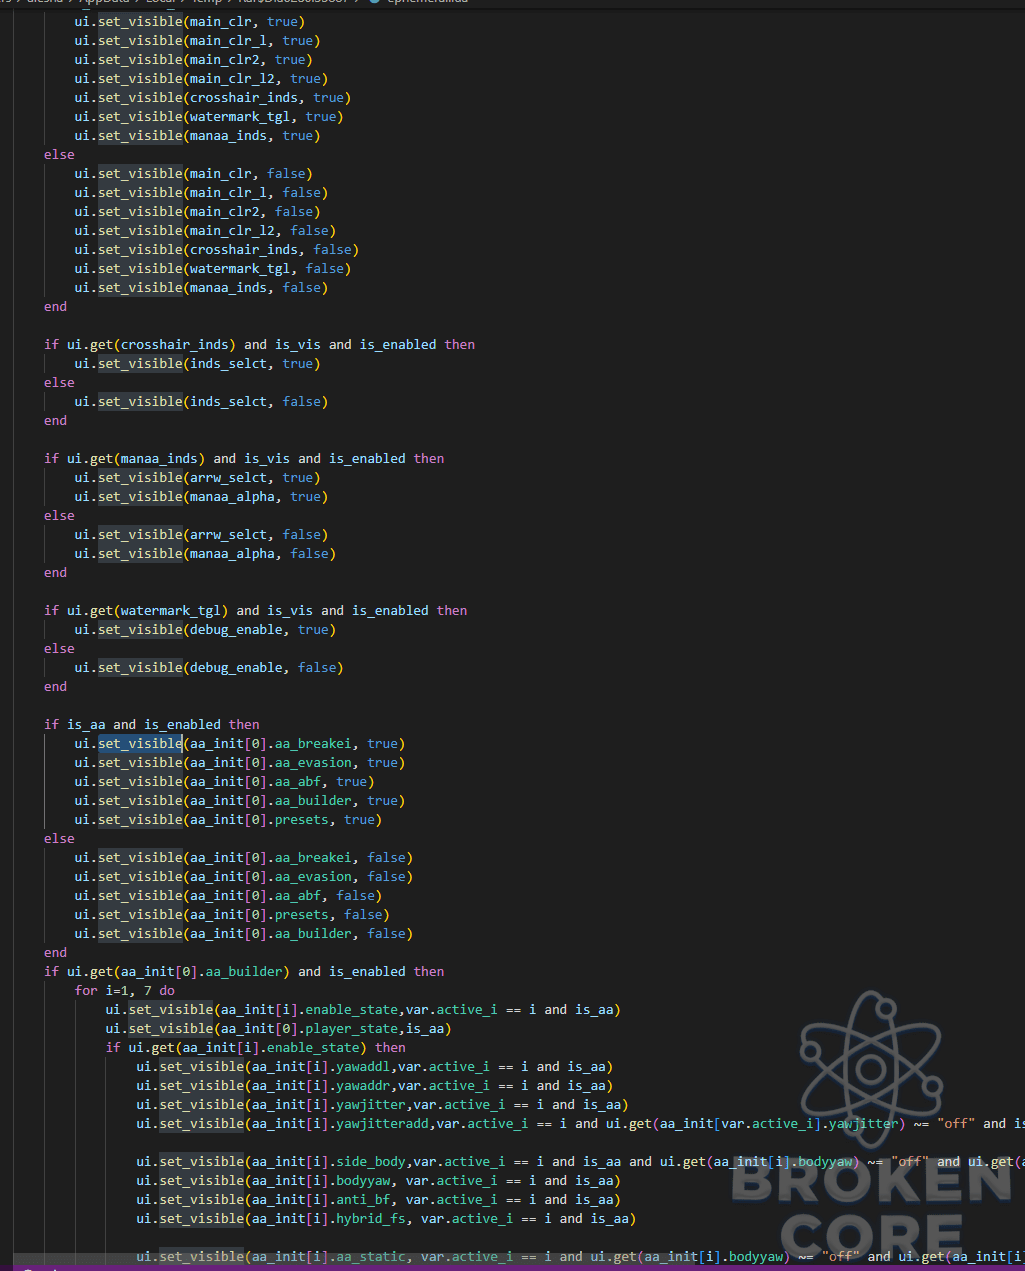Click the line containing 'aa_init[i].hybrid_fs'
This screenshot has width=1025, height=1271.
(x=387, y=1219)
